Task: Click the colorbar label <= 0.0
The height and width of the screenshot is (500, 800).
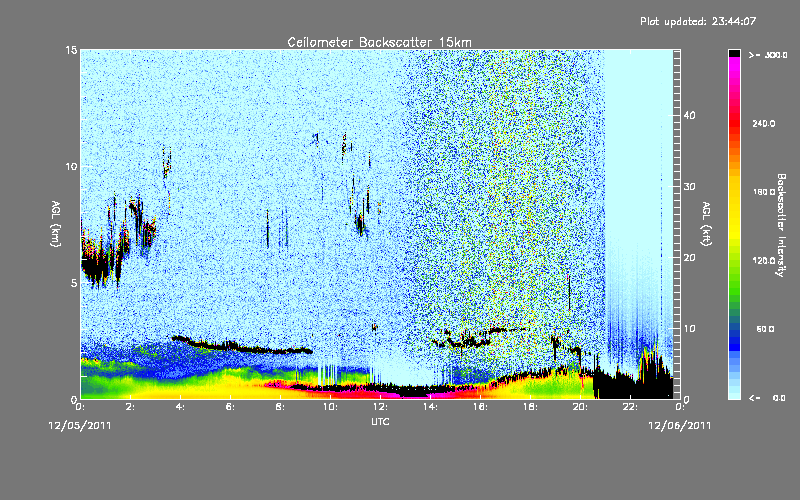Action: pos(768,397)
